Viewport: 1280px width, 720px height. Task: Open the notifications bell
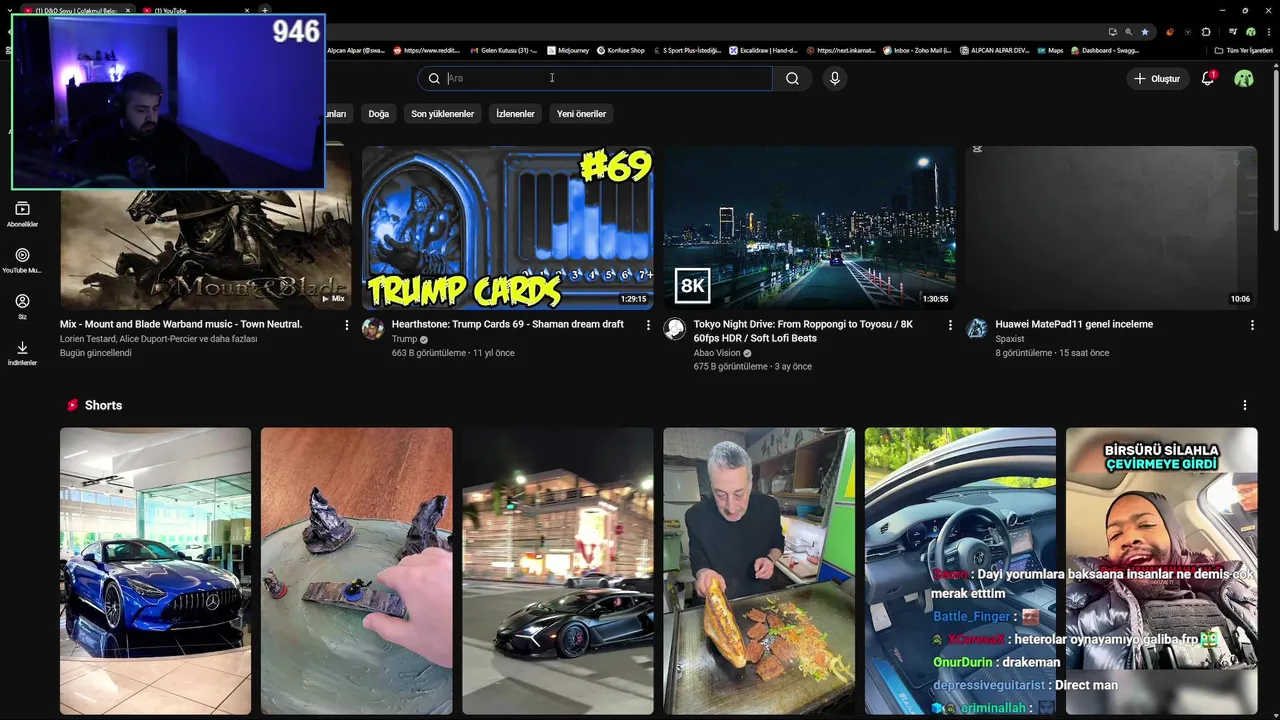tap(1208, 78)
